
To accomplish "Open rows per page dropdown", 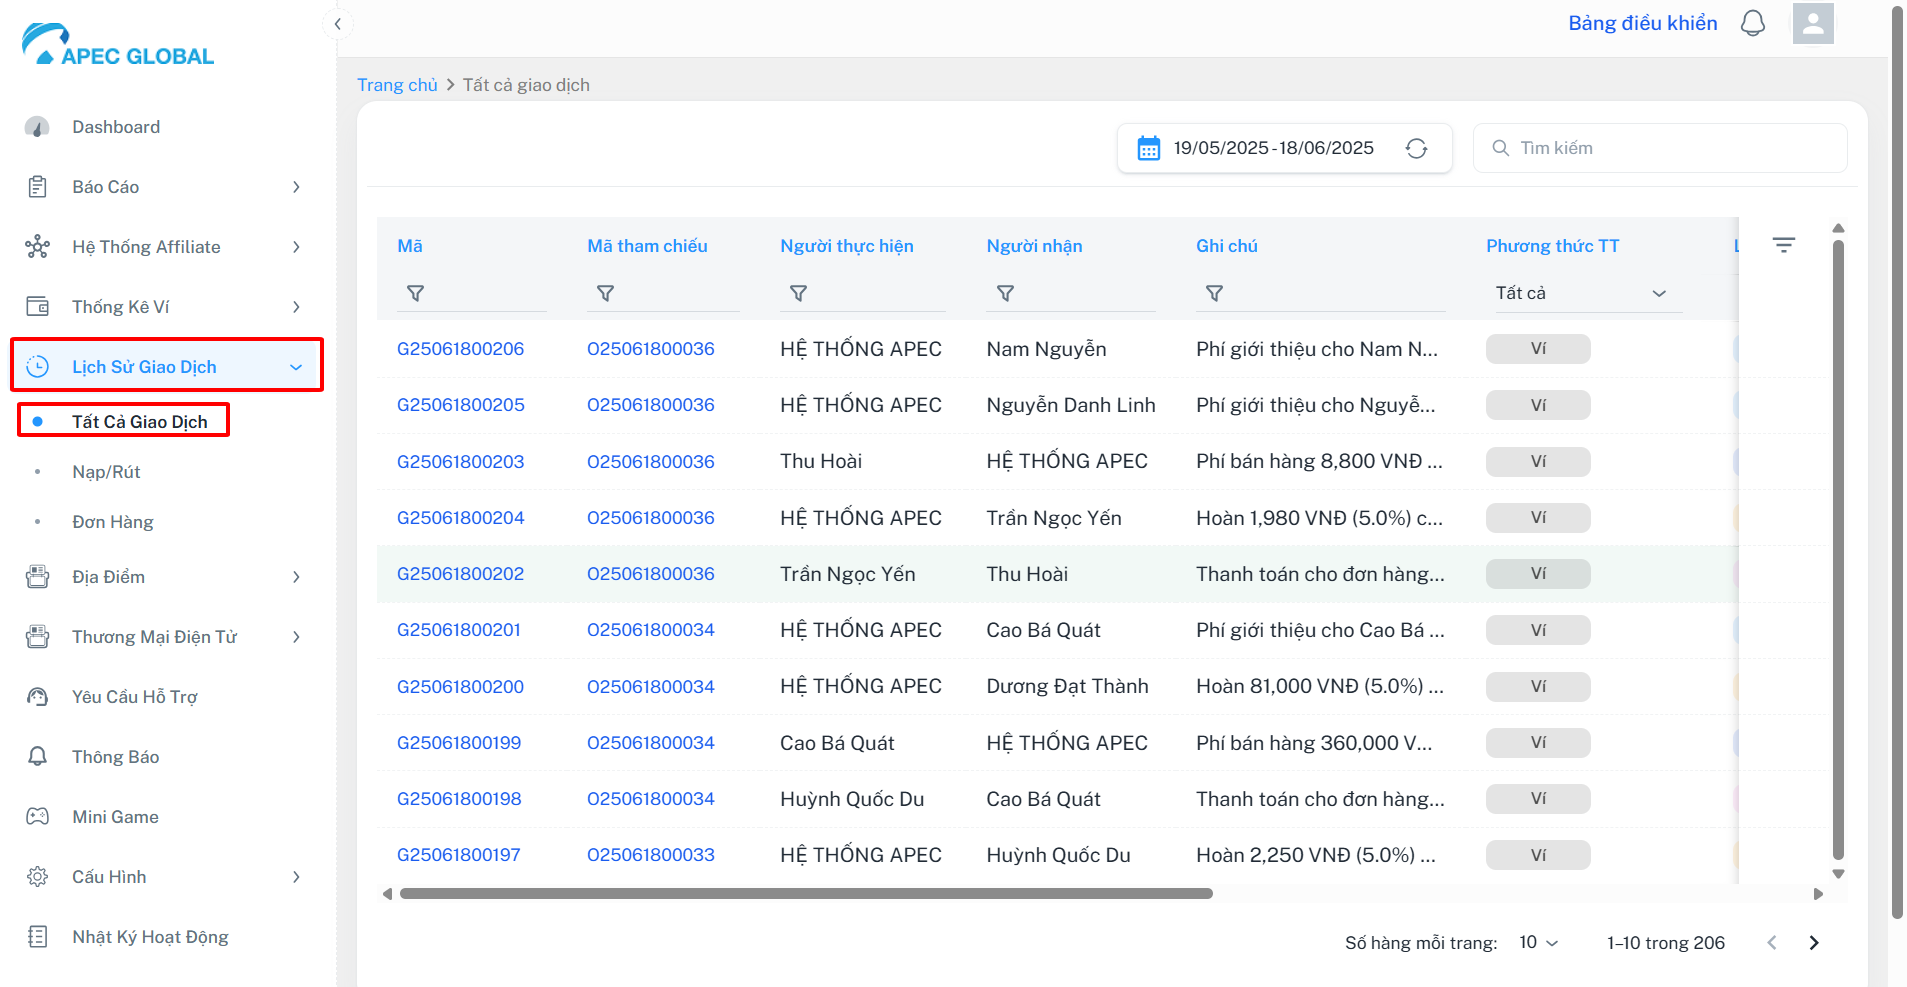I will [1538, 942].
